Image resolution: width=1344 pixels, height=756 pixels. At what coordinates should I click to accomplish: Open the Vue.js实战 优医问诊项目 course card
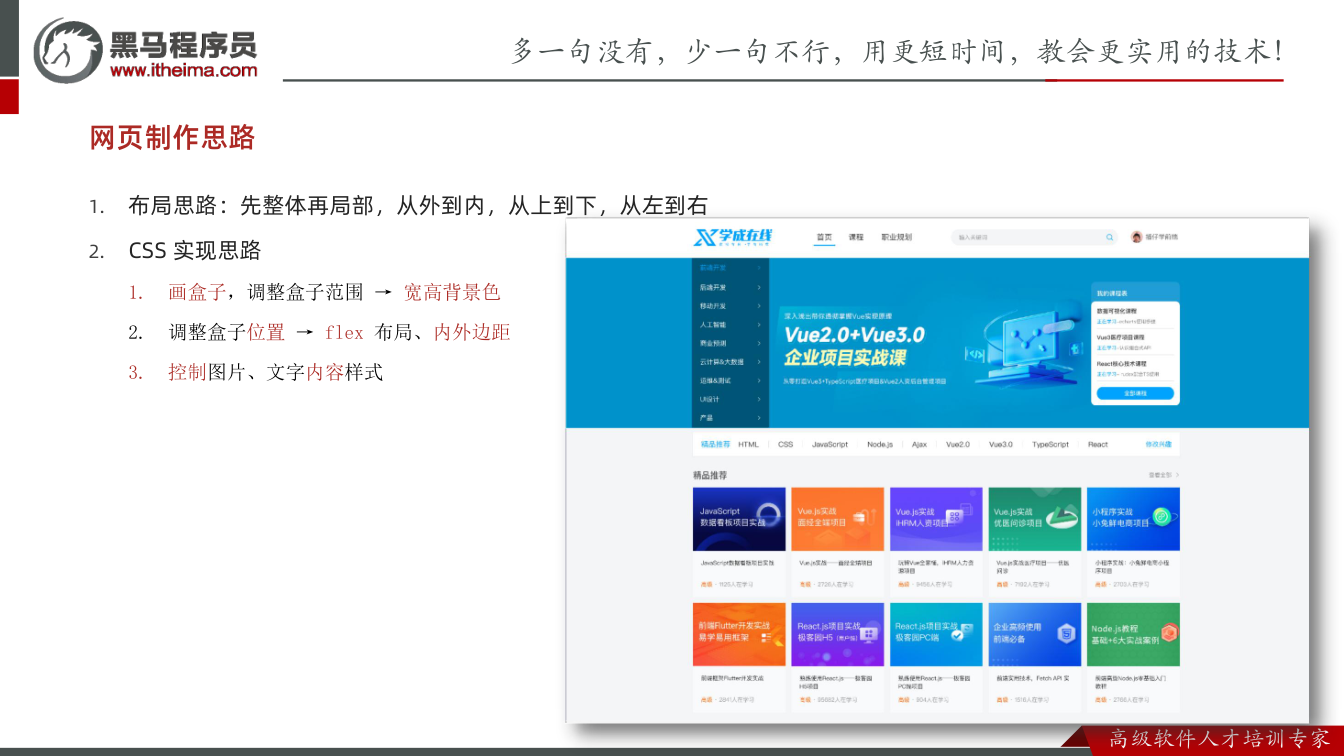[x=1035, y=540]
